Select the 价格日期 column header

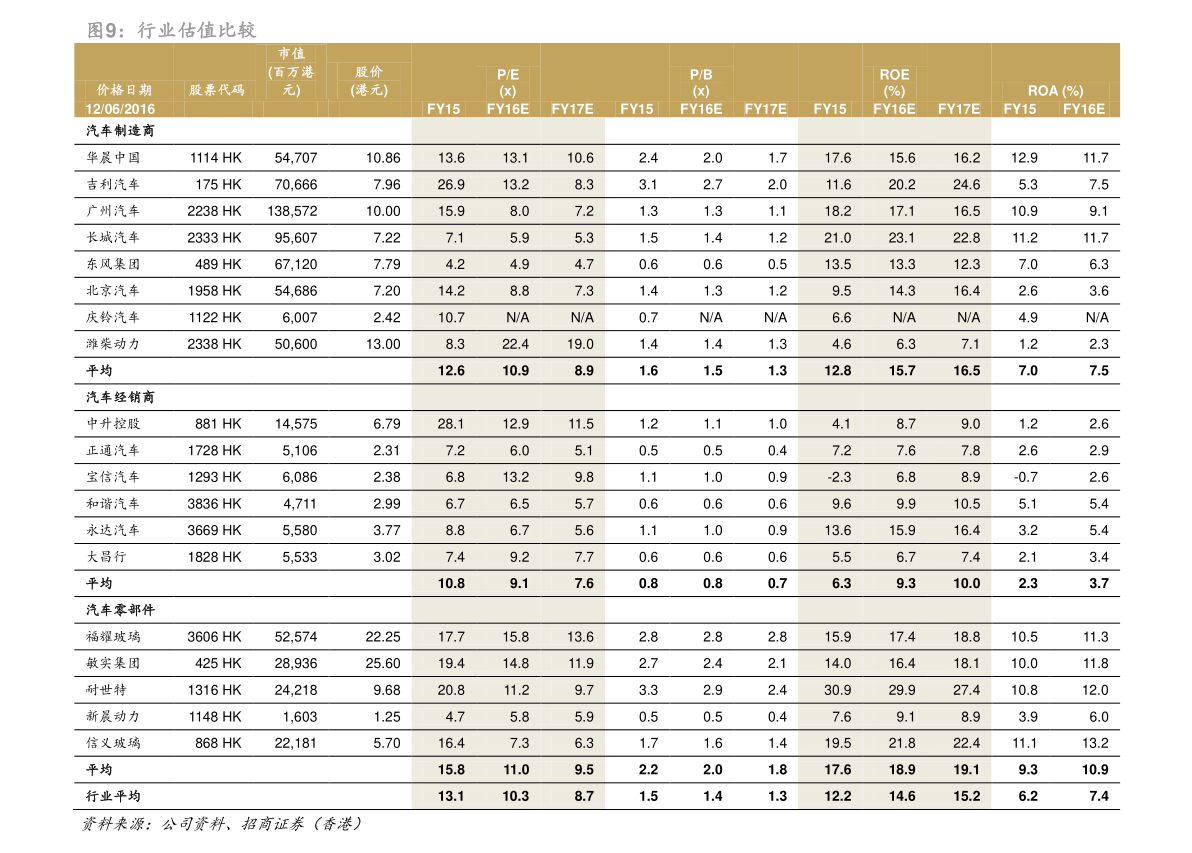[x=124, y=90]
